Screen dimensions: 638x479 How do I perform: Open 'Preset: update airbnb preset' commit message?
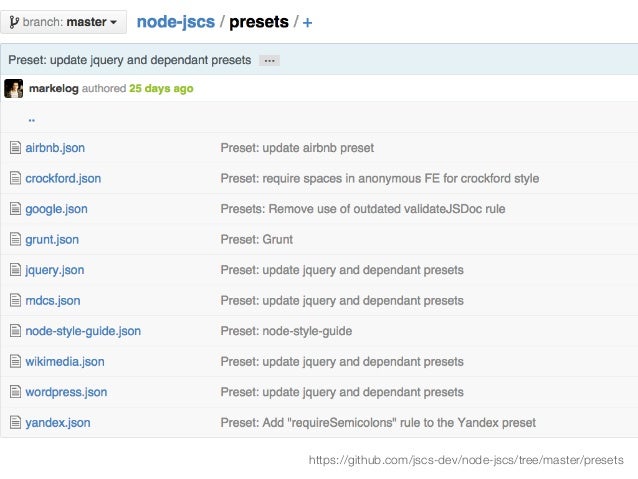(x=297, y=148)
